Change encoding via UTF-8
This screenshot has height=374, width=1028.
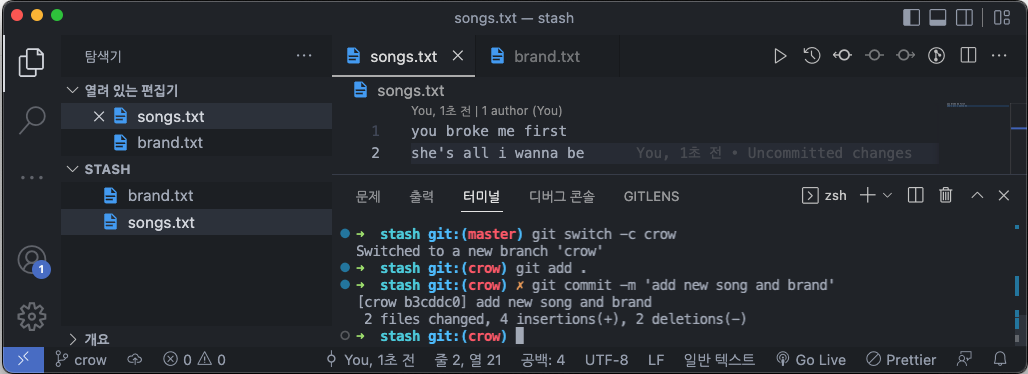click(606, 360)
